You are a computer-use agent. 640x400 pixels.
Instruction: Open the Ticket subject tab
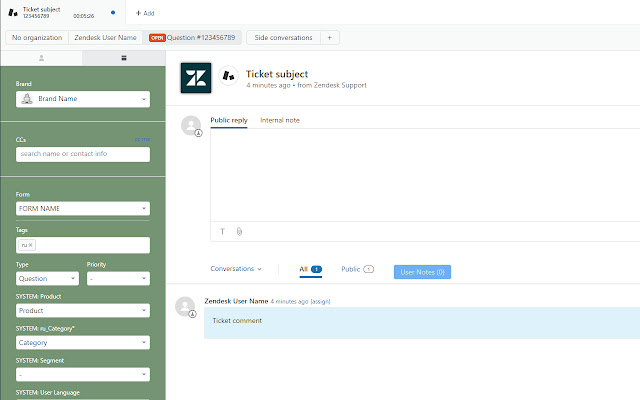(x=61, y=13)
